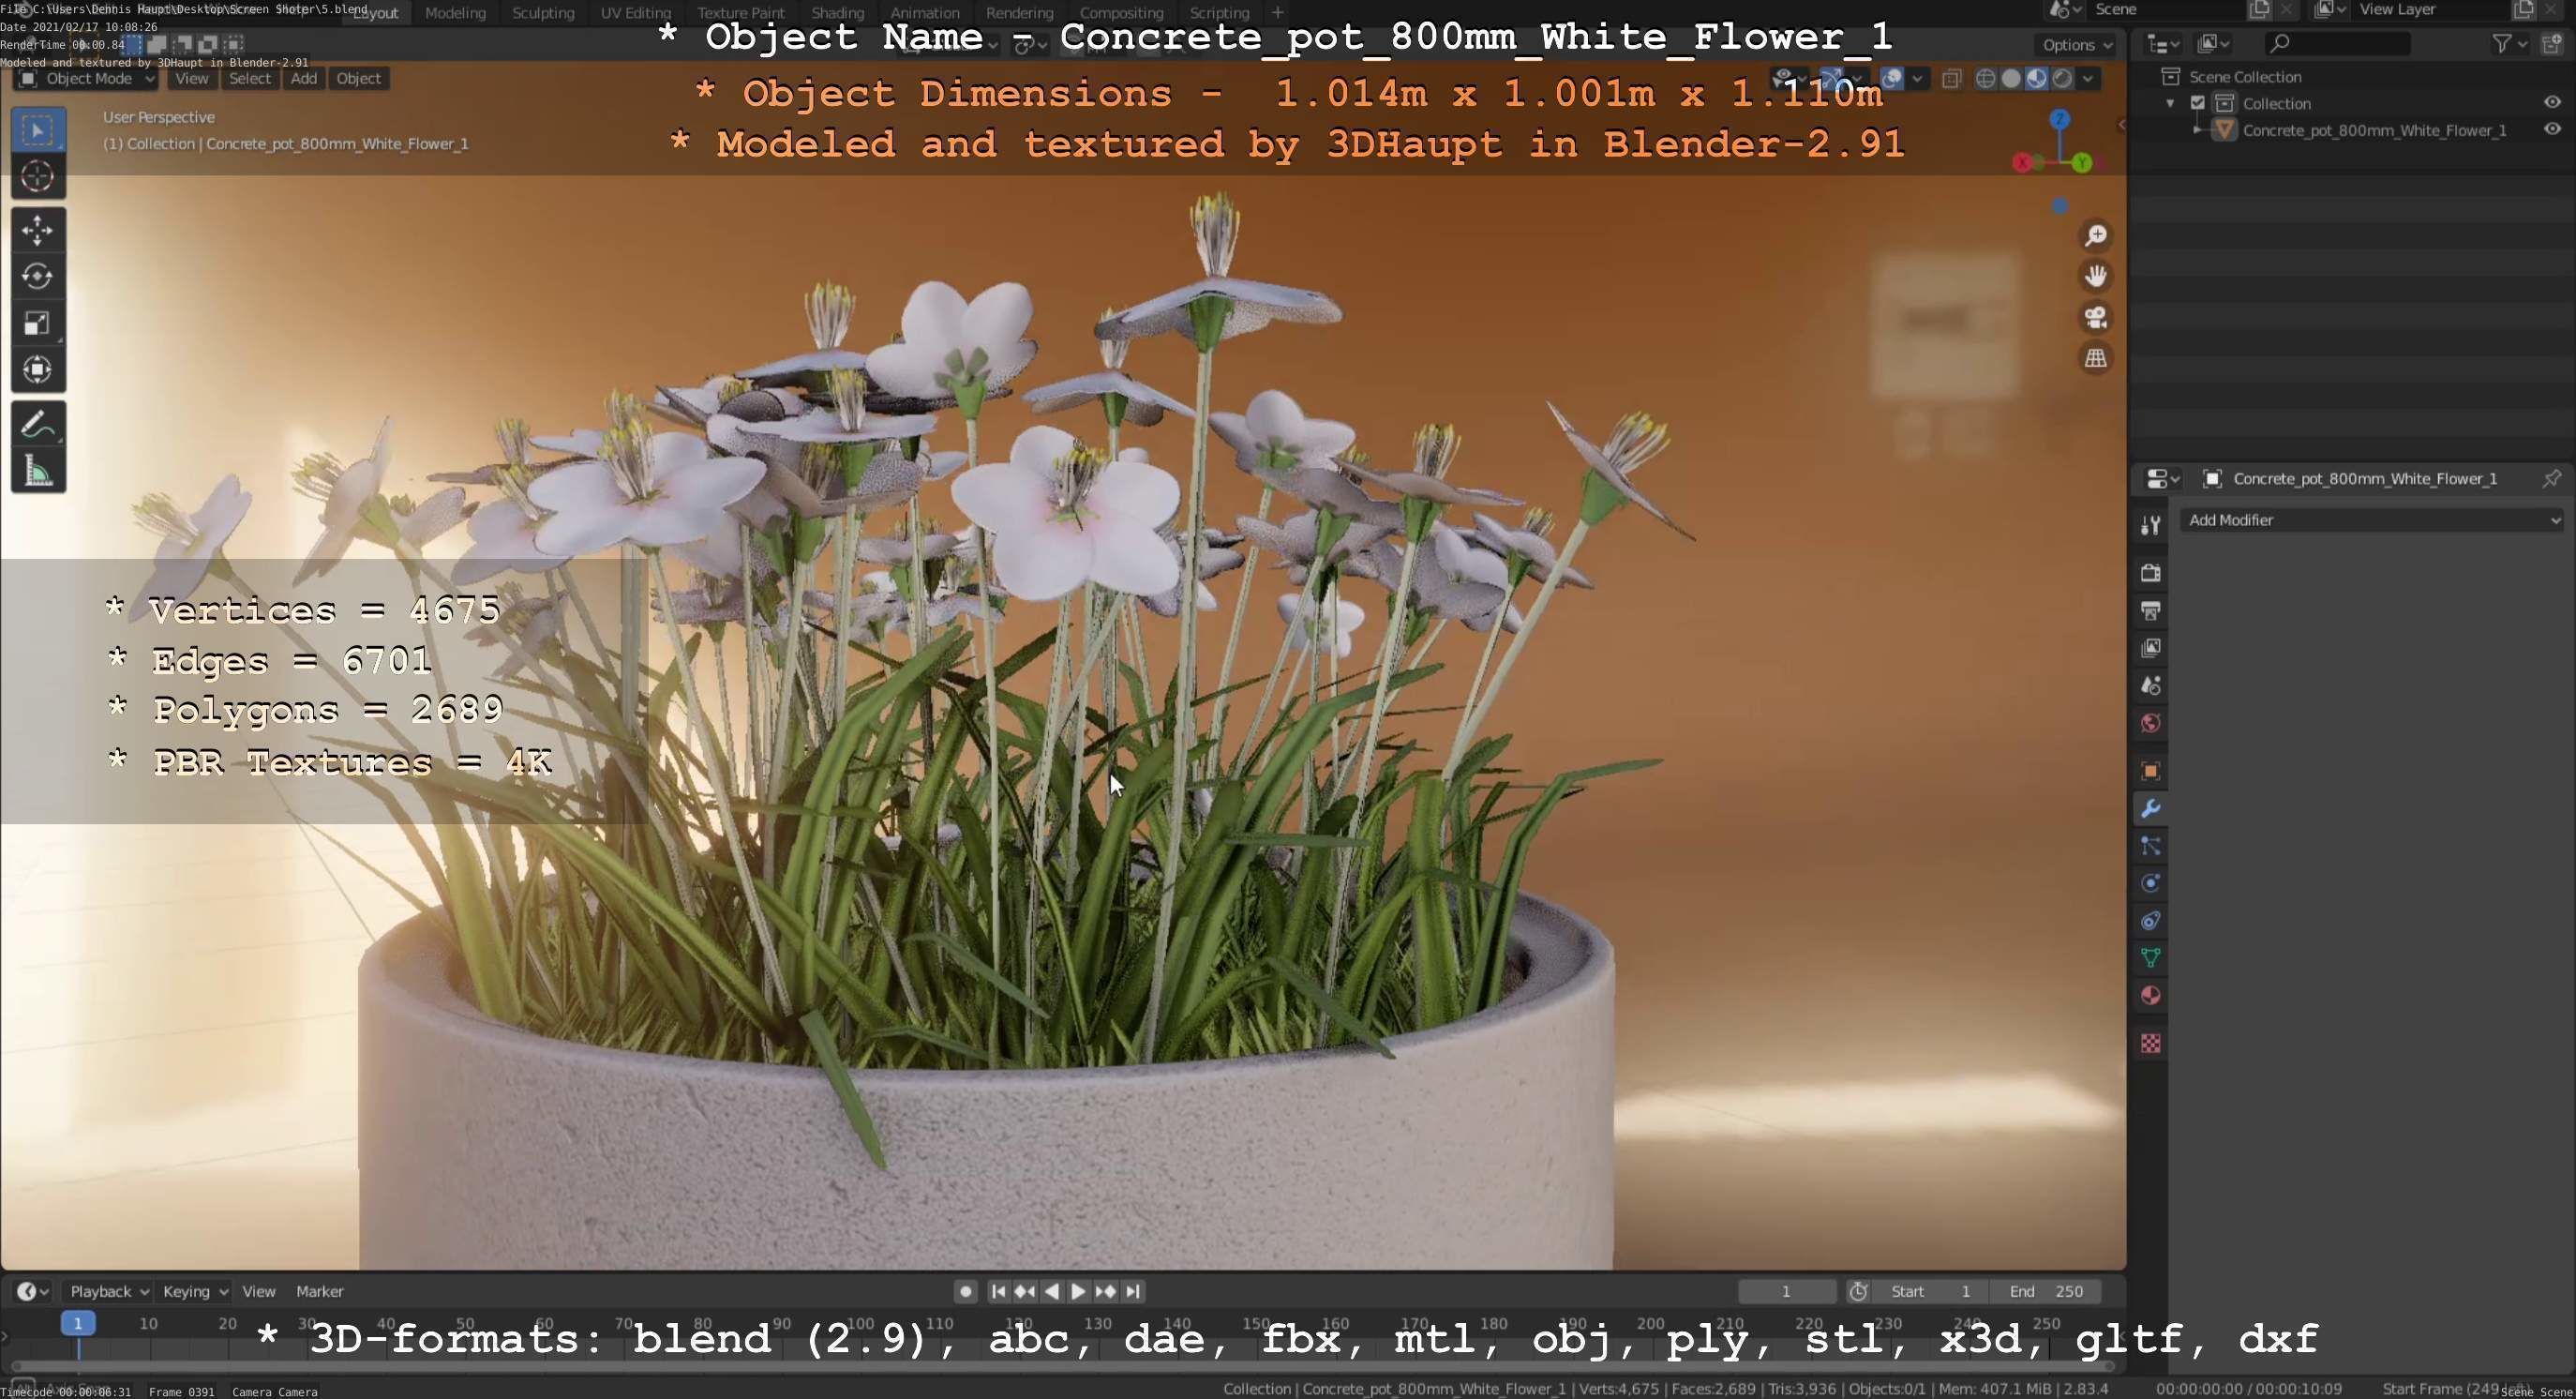Viewport: 2576px width, 1399px height.
Task: Switch to UV Editing workspace tab
Action: point(636,13)
